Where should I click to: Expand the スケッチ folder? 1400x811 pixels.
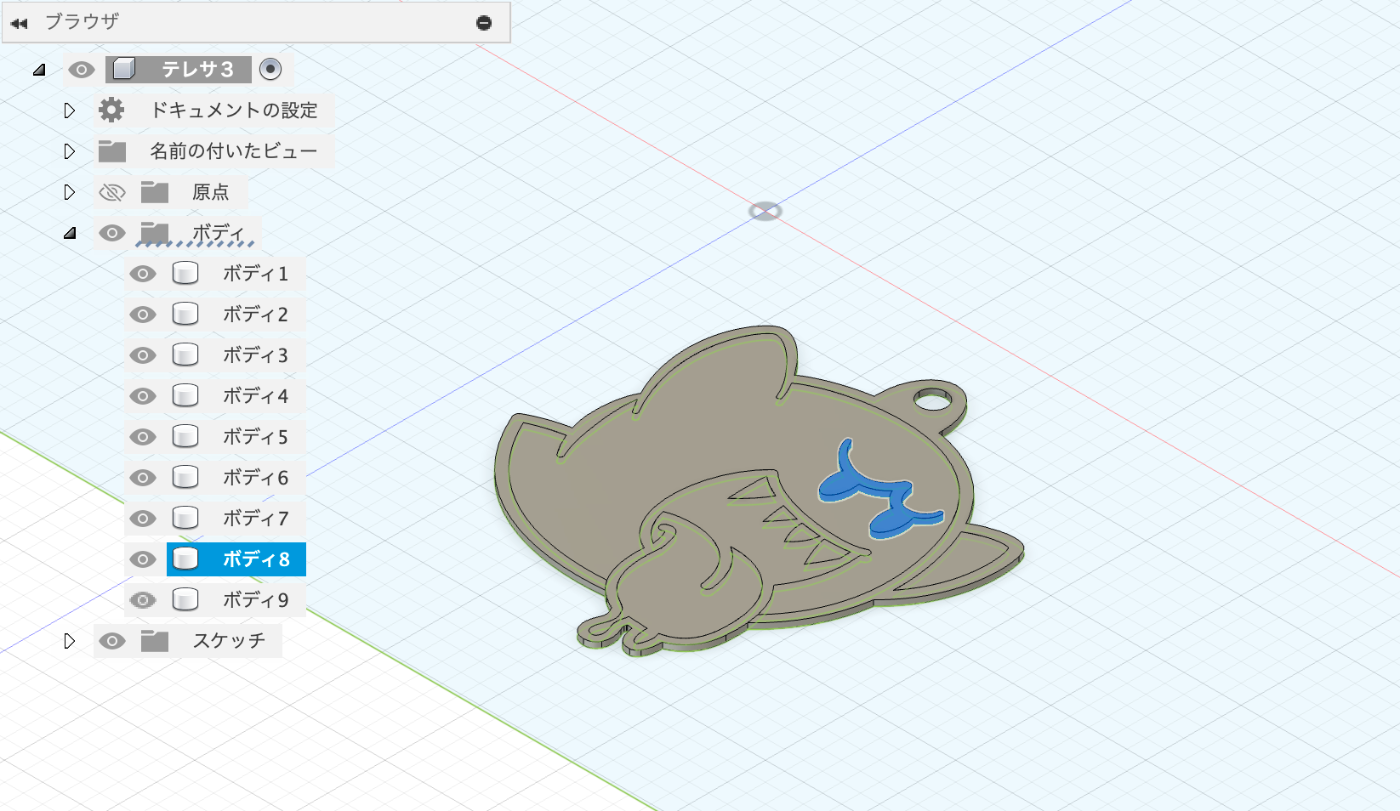69,641
